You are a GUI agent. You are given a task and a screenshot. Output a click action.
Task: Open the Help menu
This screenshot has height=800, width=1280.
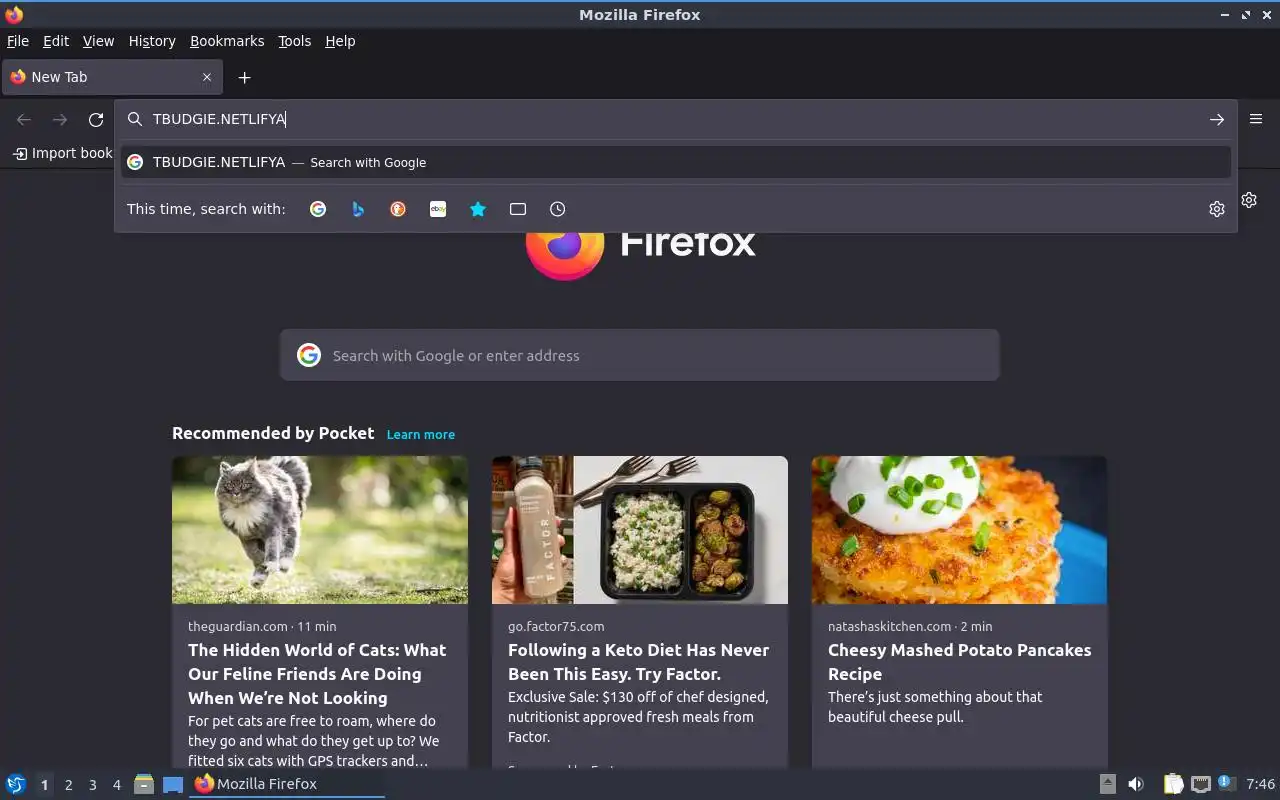[340, 41]
